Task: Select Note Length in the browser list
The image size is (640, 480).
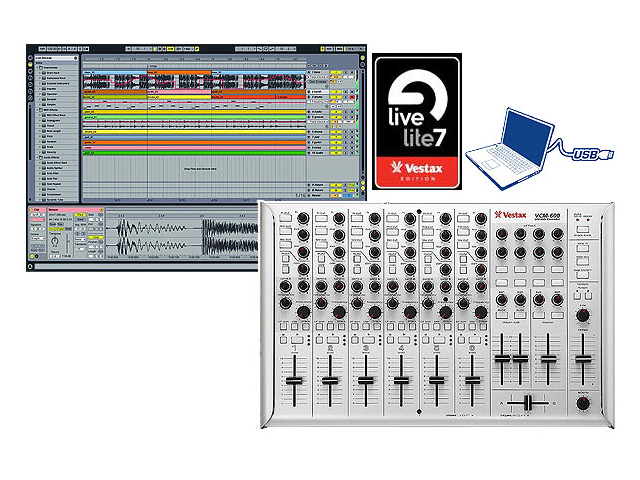Action: pyautogui.click(x=54, y=131)
